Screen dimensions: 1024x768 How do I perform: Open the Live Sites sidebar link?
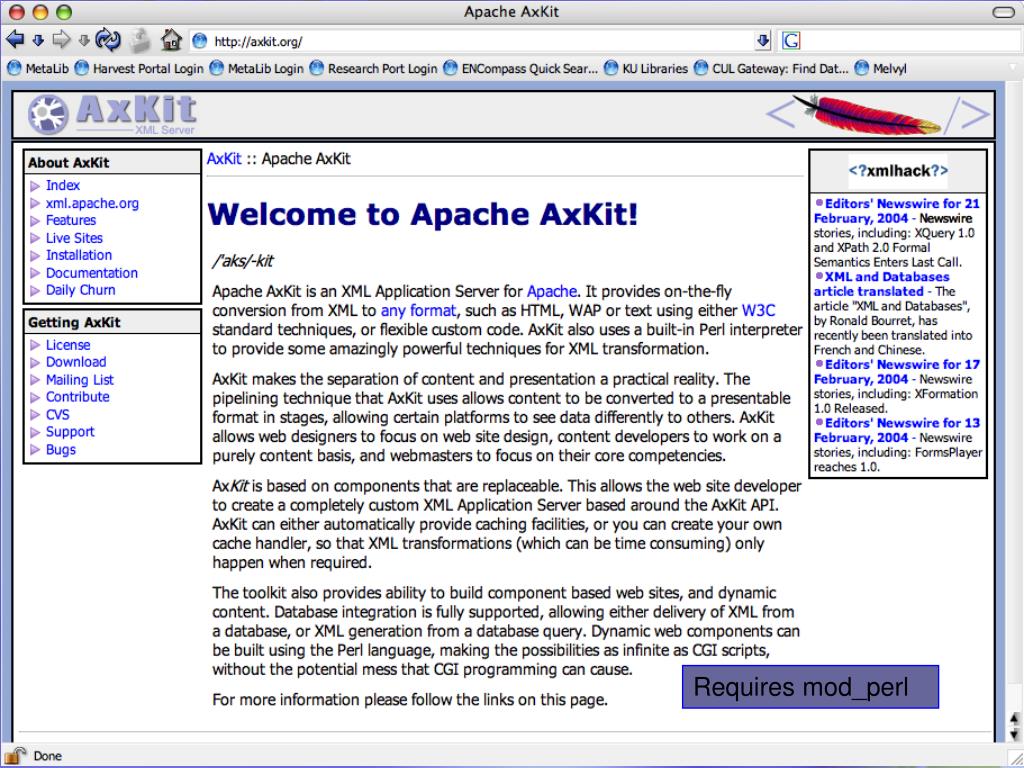click(x=74, y=238)
